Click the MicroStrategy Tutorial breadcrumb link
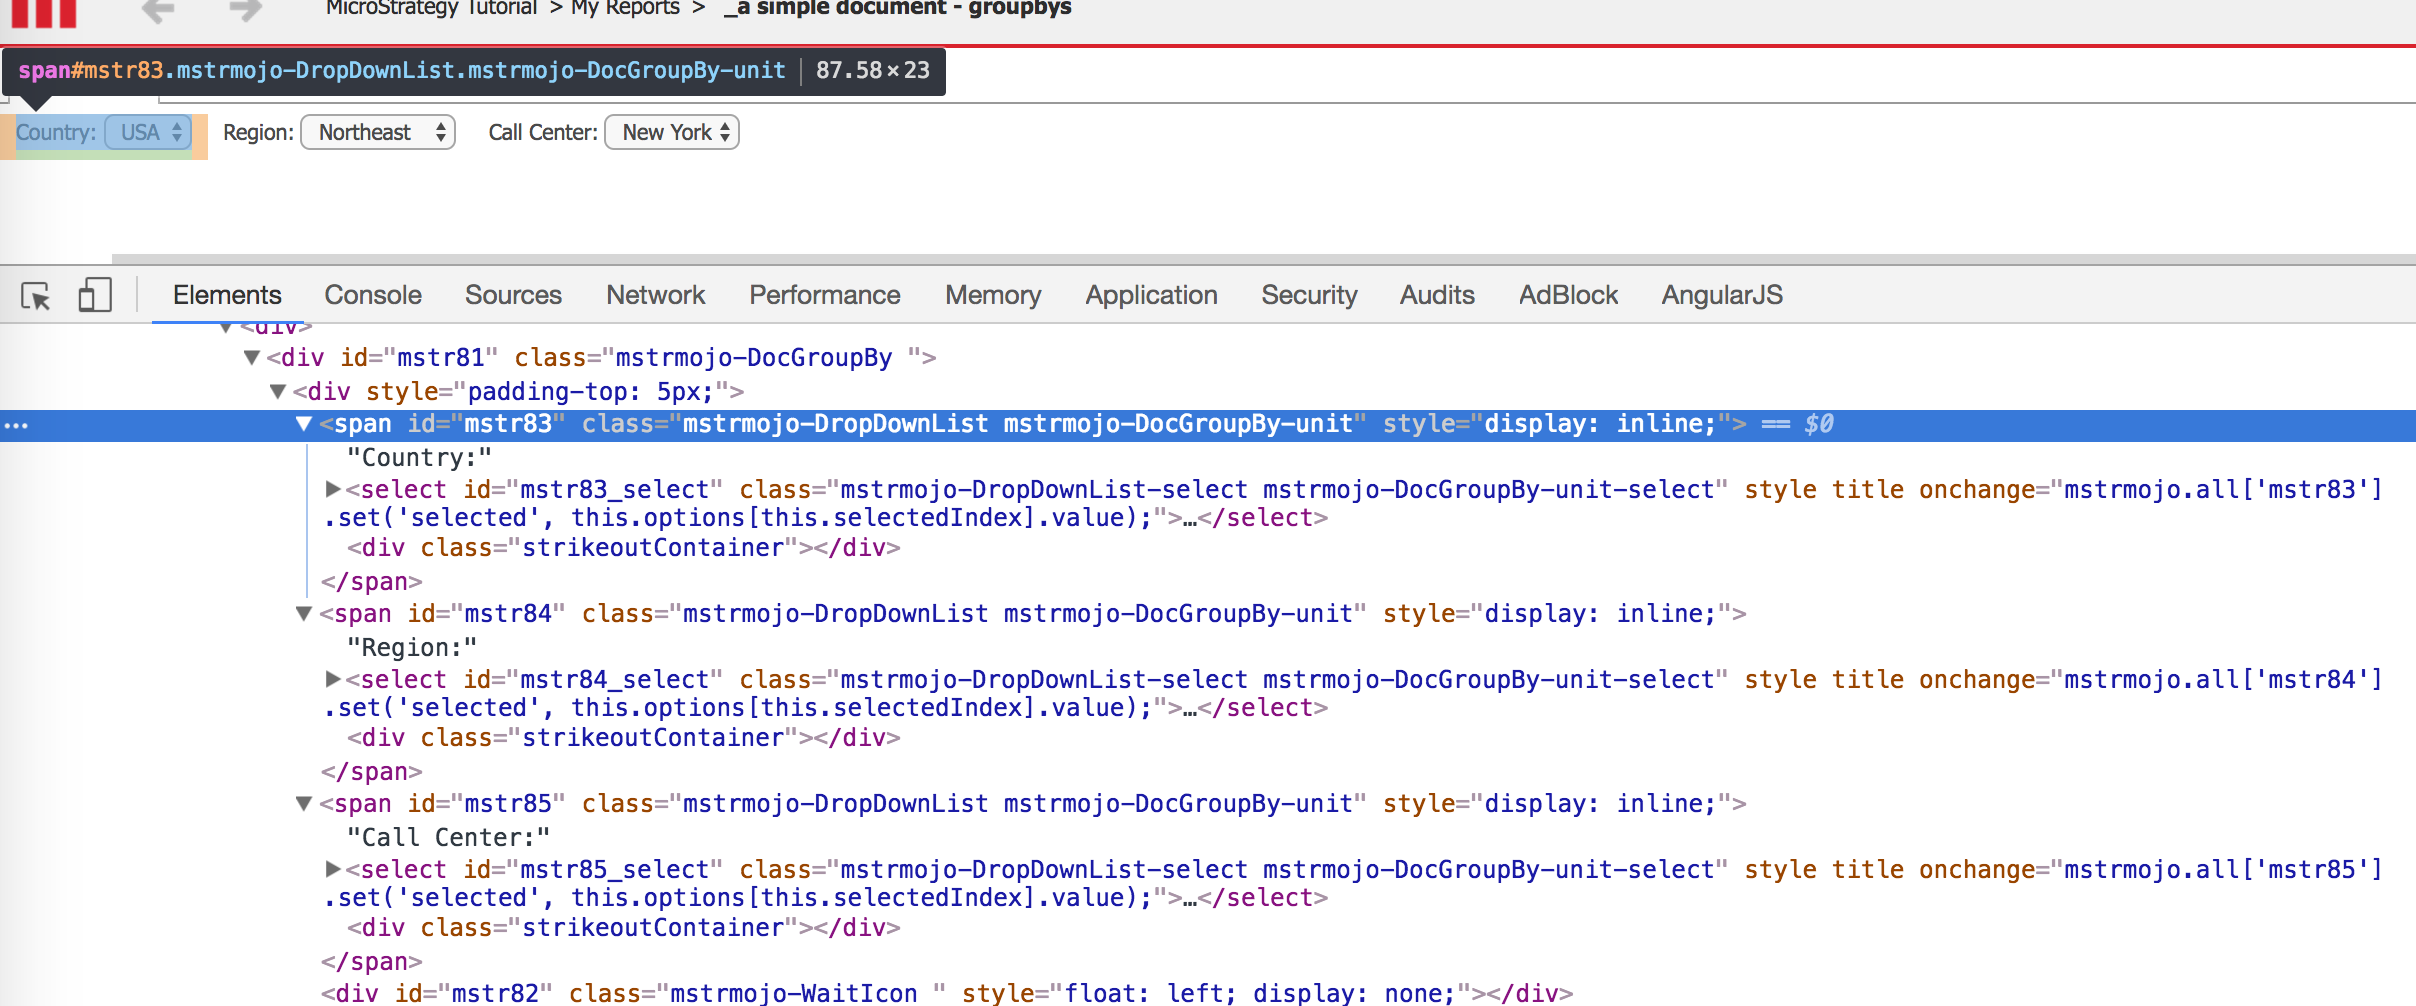The image size is (2416, 1006). (431, 9)
